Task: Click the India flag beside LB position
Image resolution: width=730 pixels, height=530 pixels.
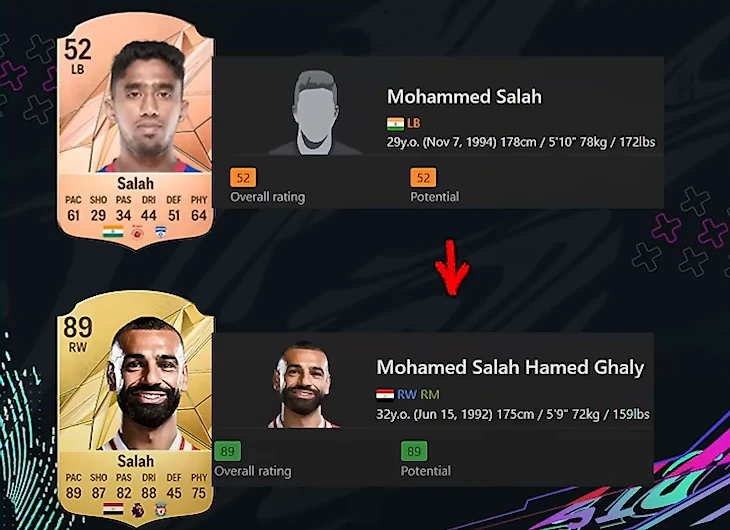Action: (x=395, y=124)
